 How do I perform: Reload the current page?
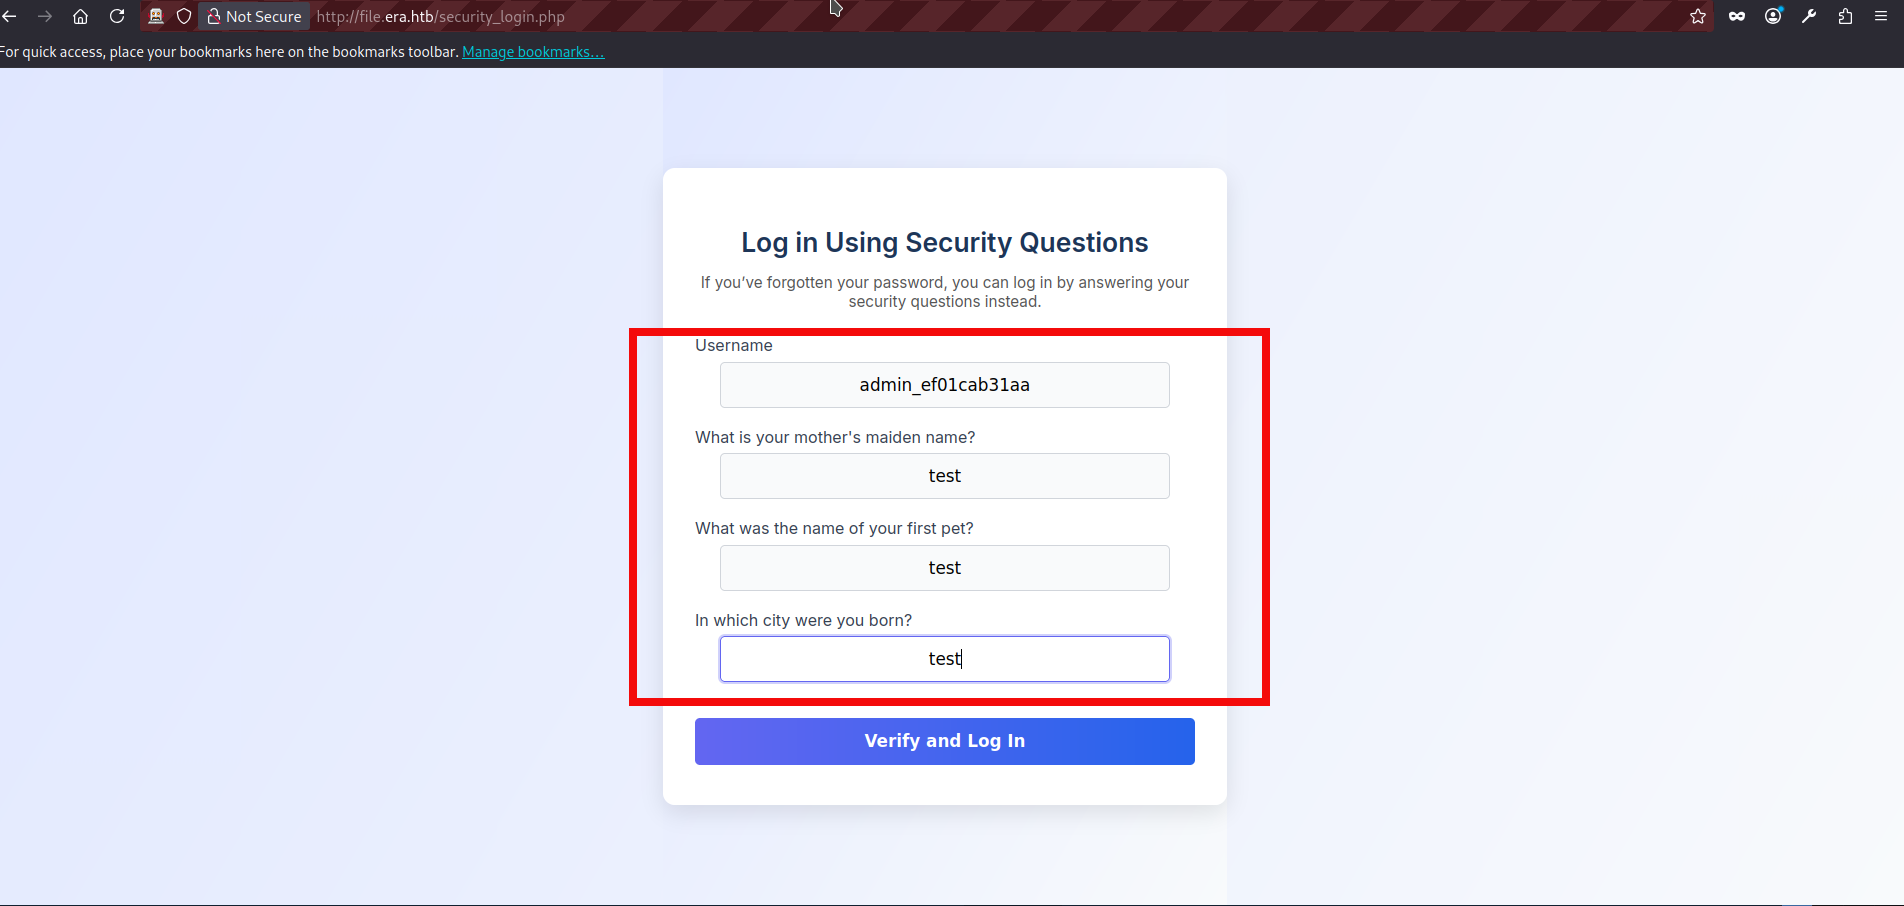pos(117,16)
